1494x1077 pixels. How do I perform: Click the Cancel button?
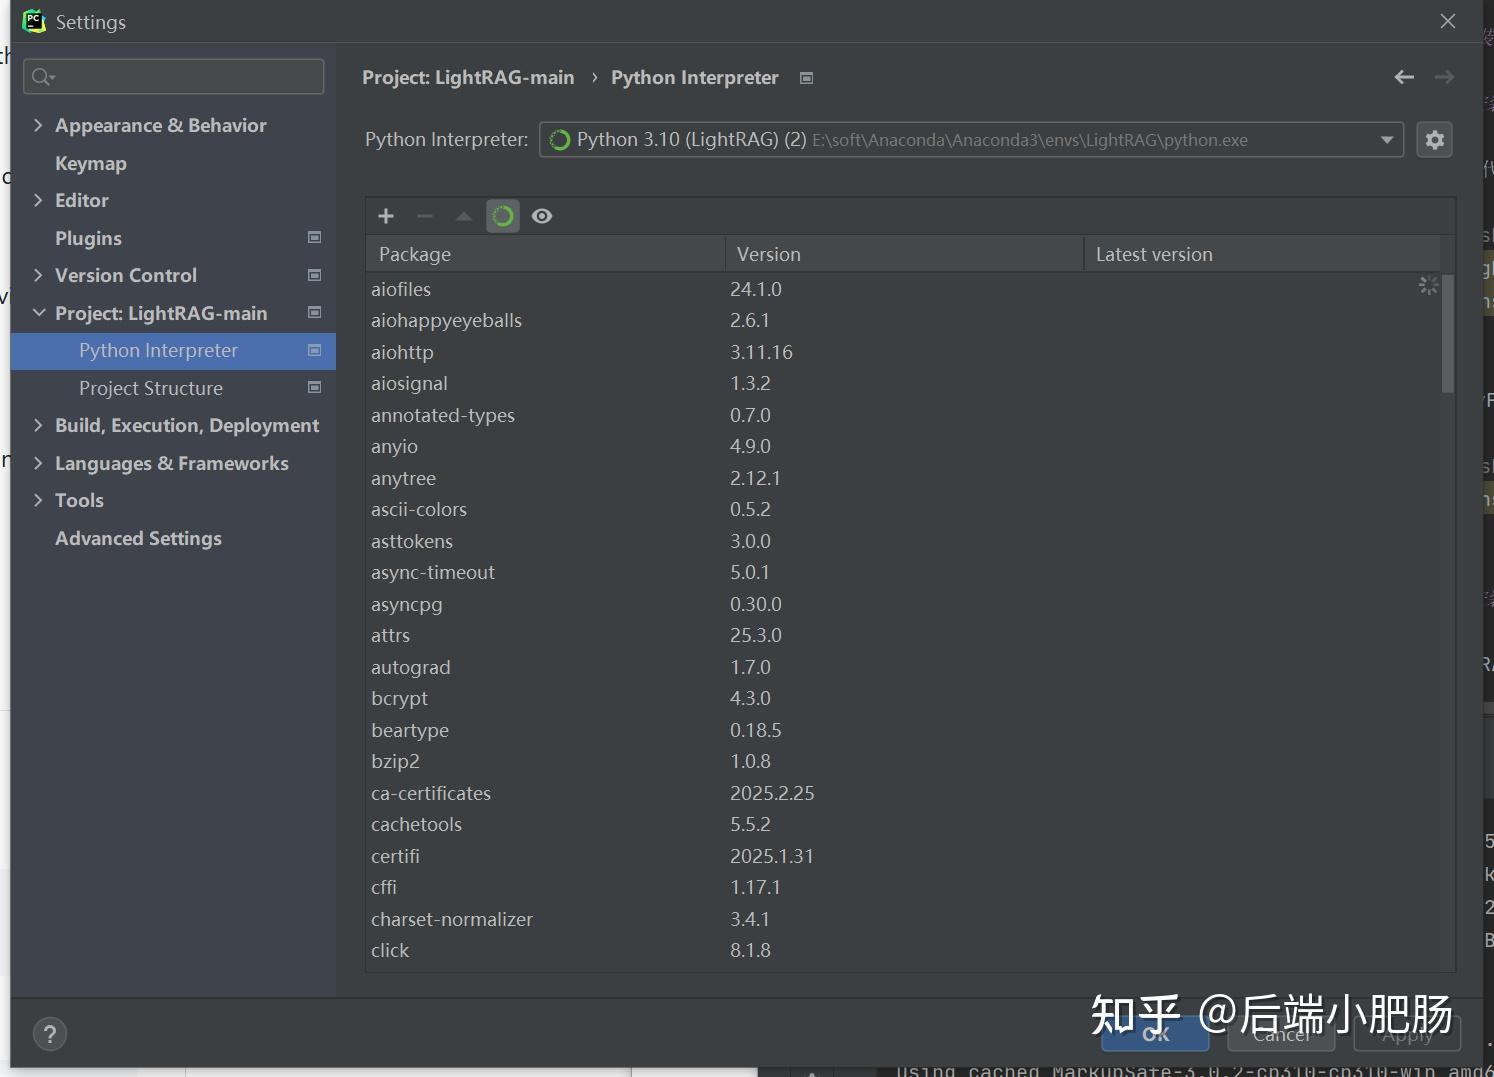point(1281,1034)
